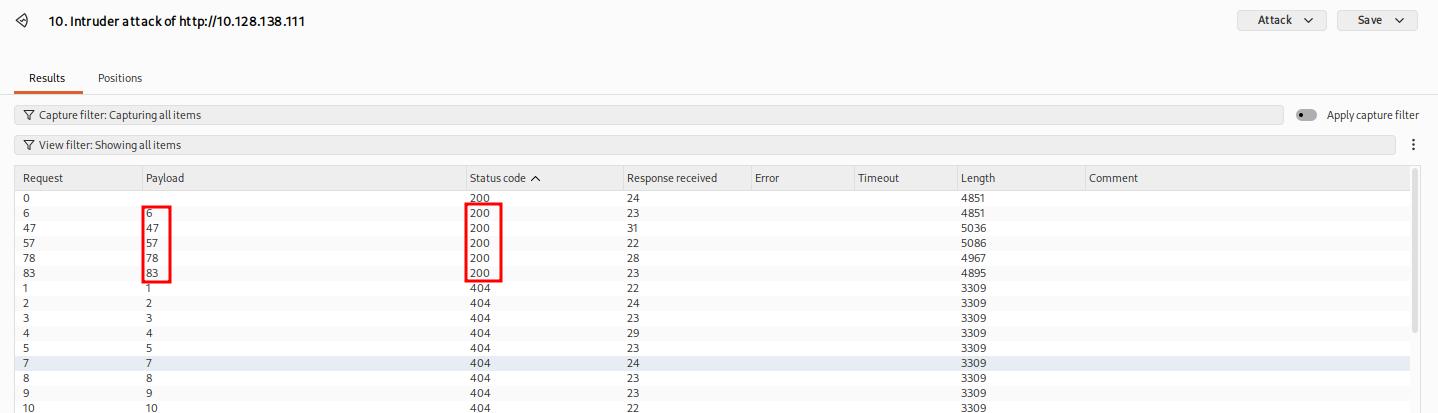Expand the Save dropdown

[x=1376, y=20]
